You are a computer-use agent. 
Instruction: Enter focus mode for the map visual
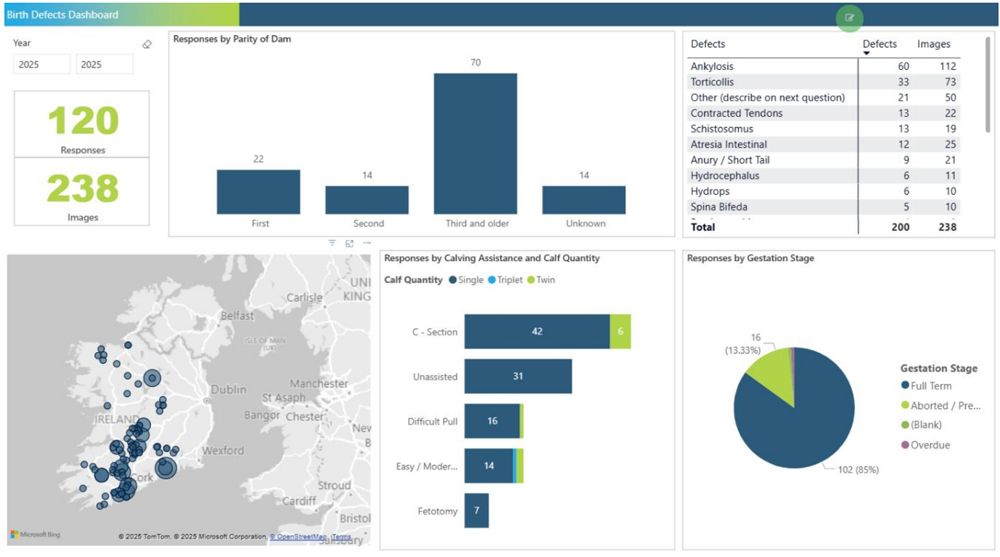point(349,243)
